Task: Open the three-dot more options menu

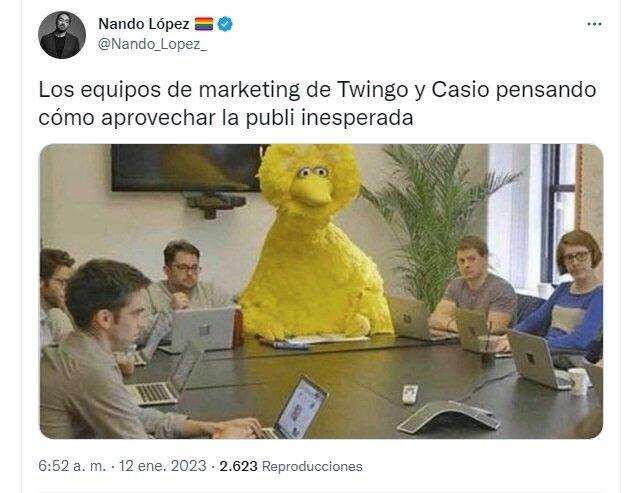Action: (594, 24)
